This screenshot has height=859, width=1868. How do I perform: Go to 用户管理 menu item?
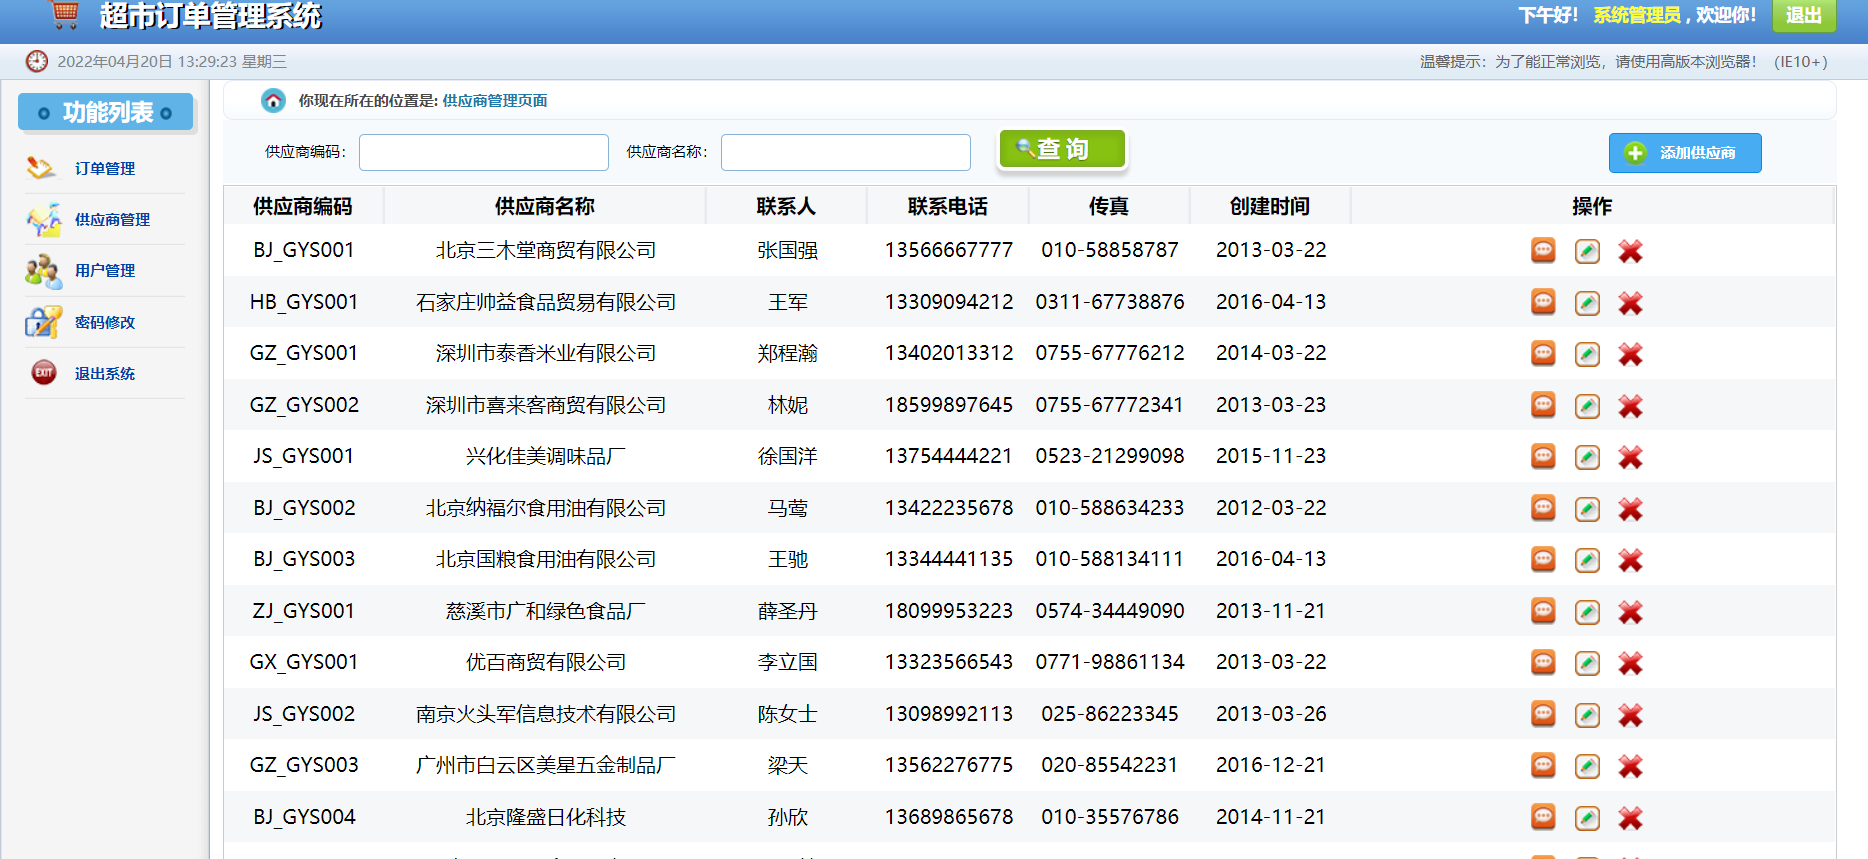pyautogui.click(x=104, y=271)
